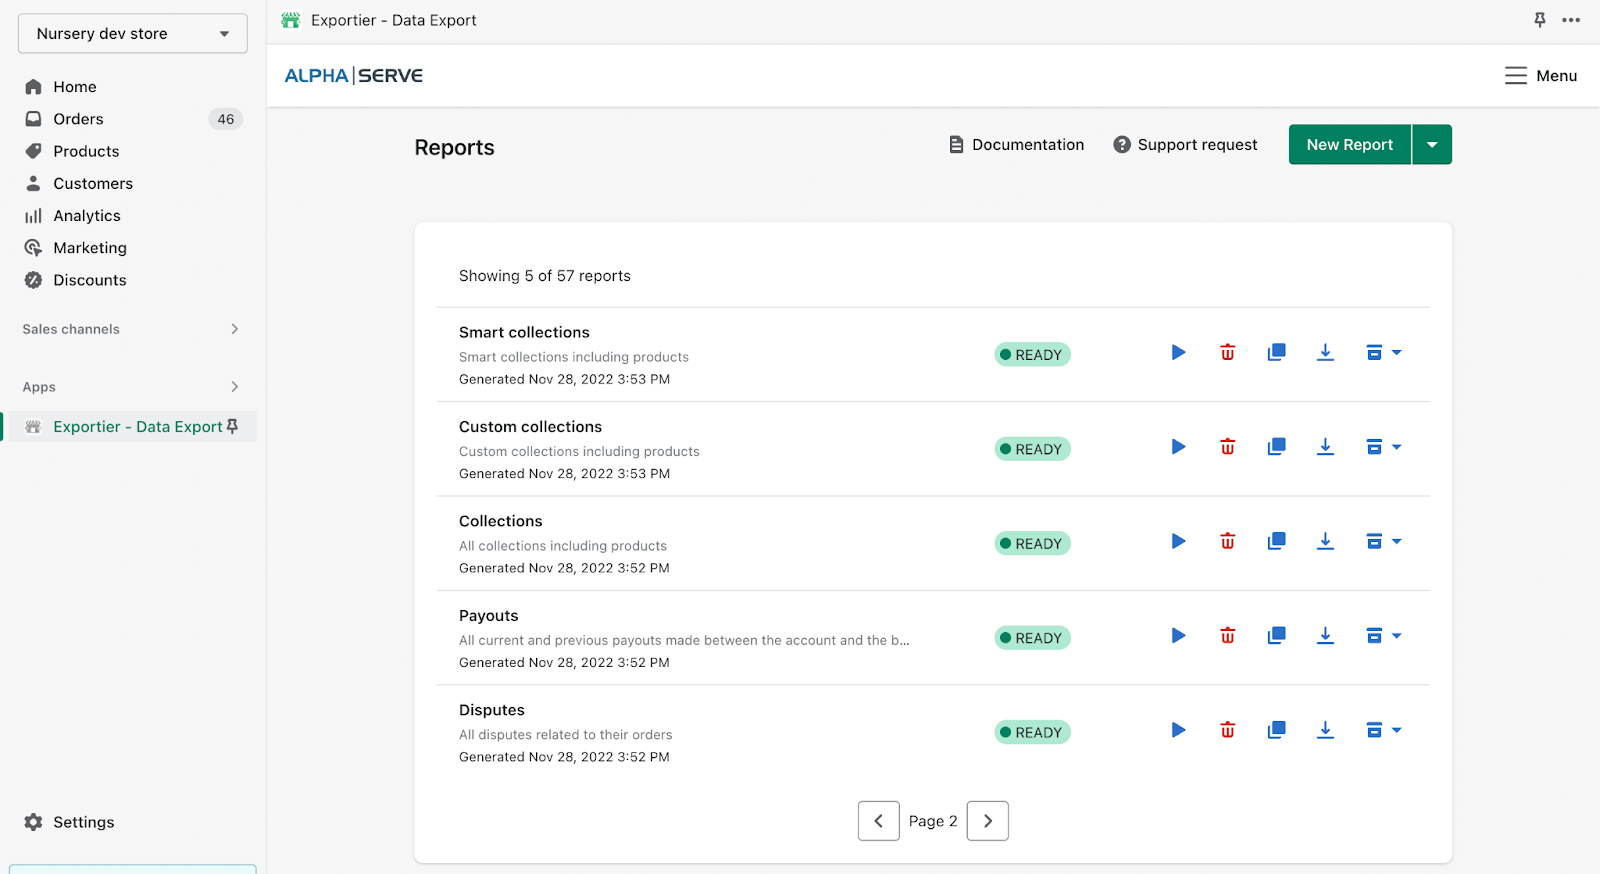Open Support request link
This screenshot has height=874, width=1600.
1185,145
